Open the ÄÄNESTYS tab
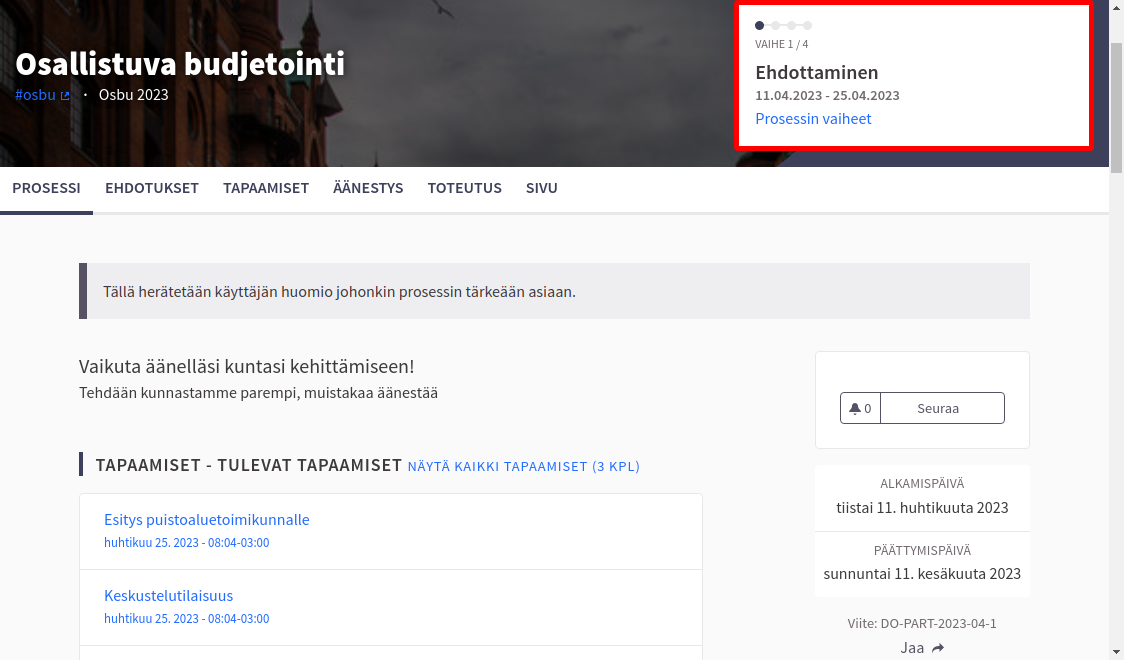The image size is (1124, 660). [x=368, y=188]
